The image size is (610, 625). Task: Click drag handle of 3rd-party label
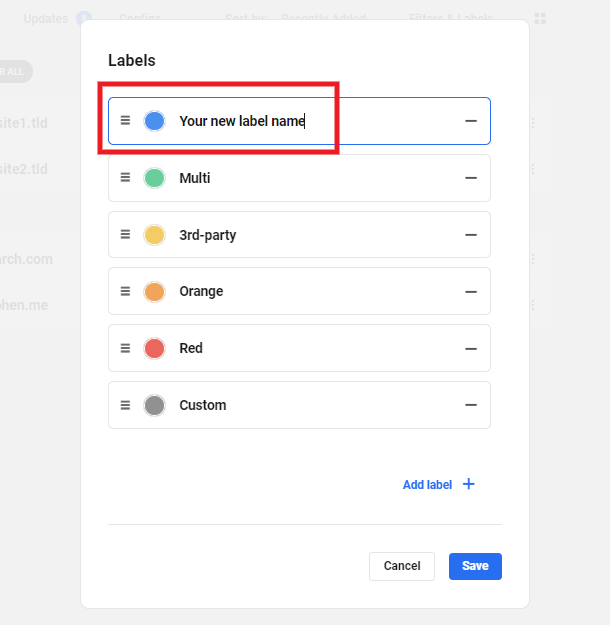pyautogui.click(x=125, y=235)
